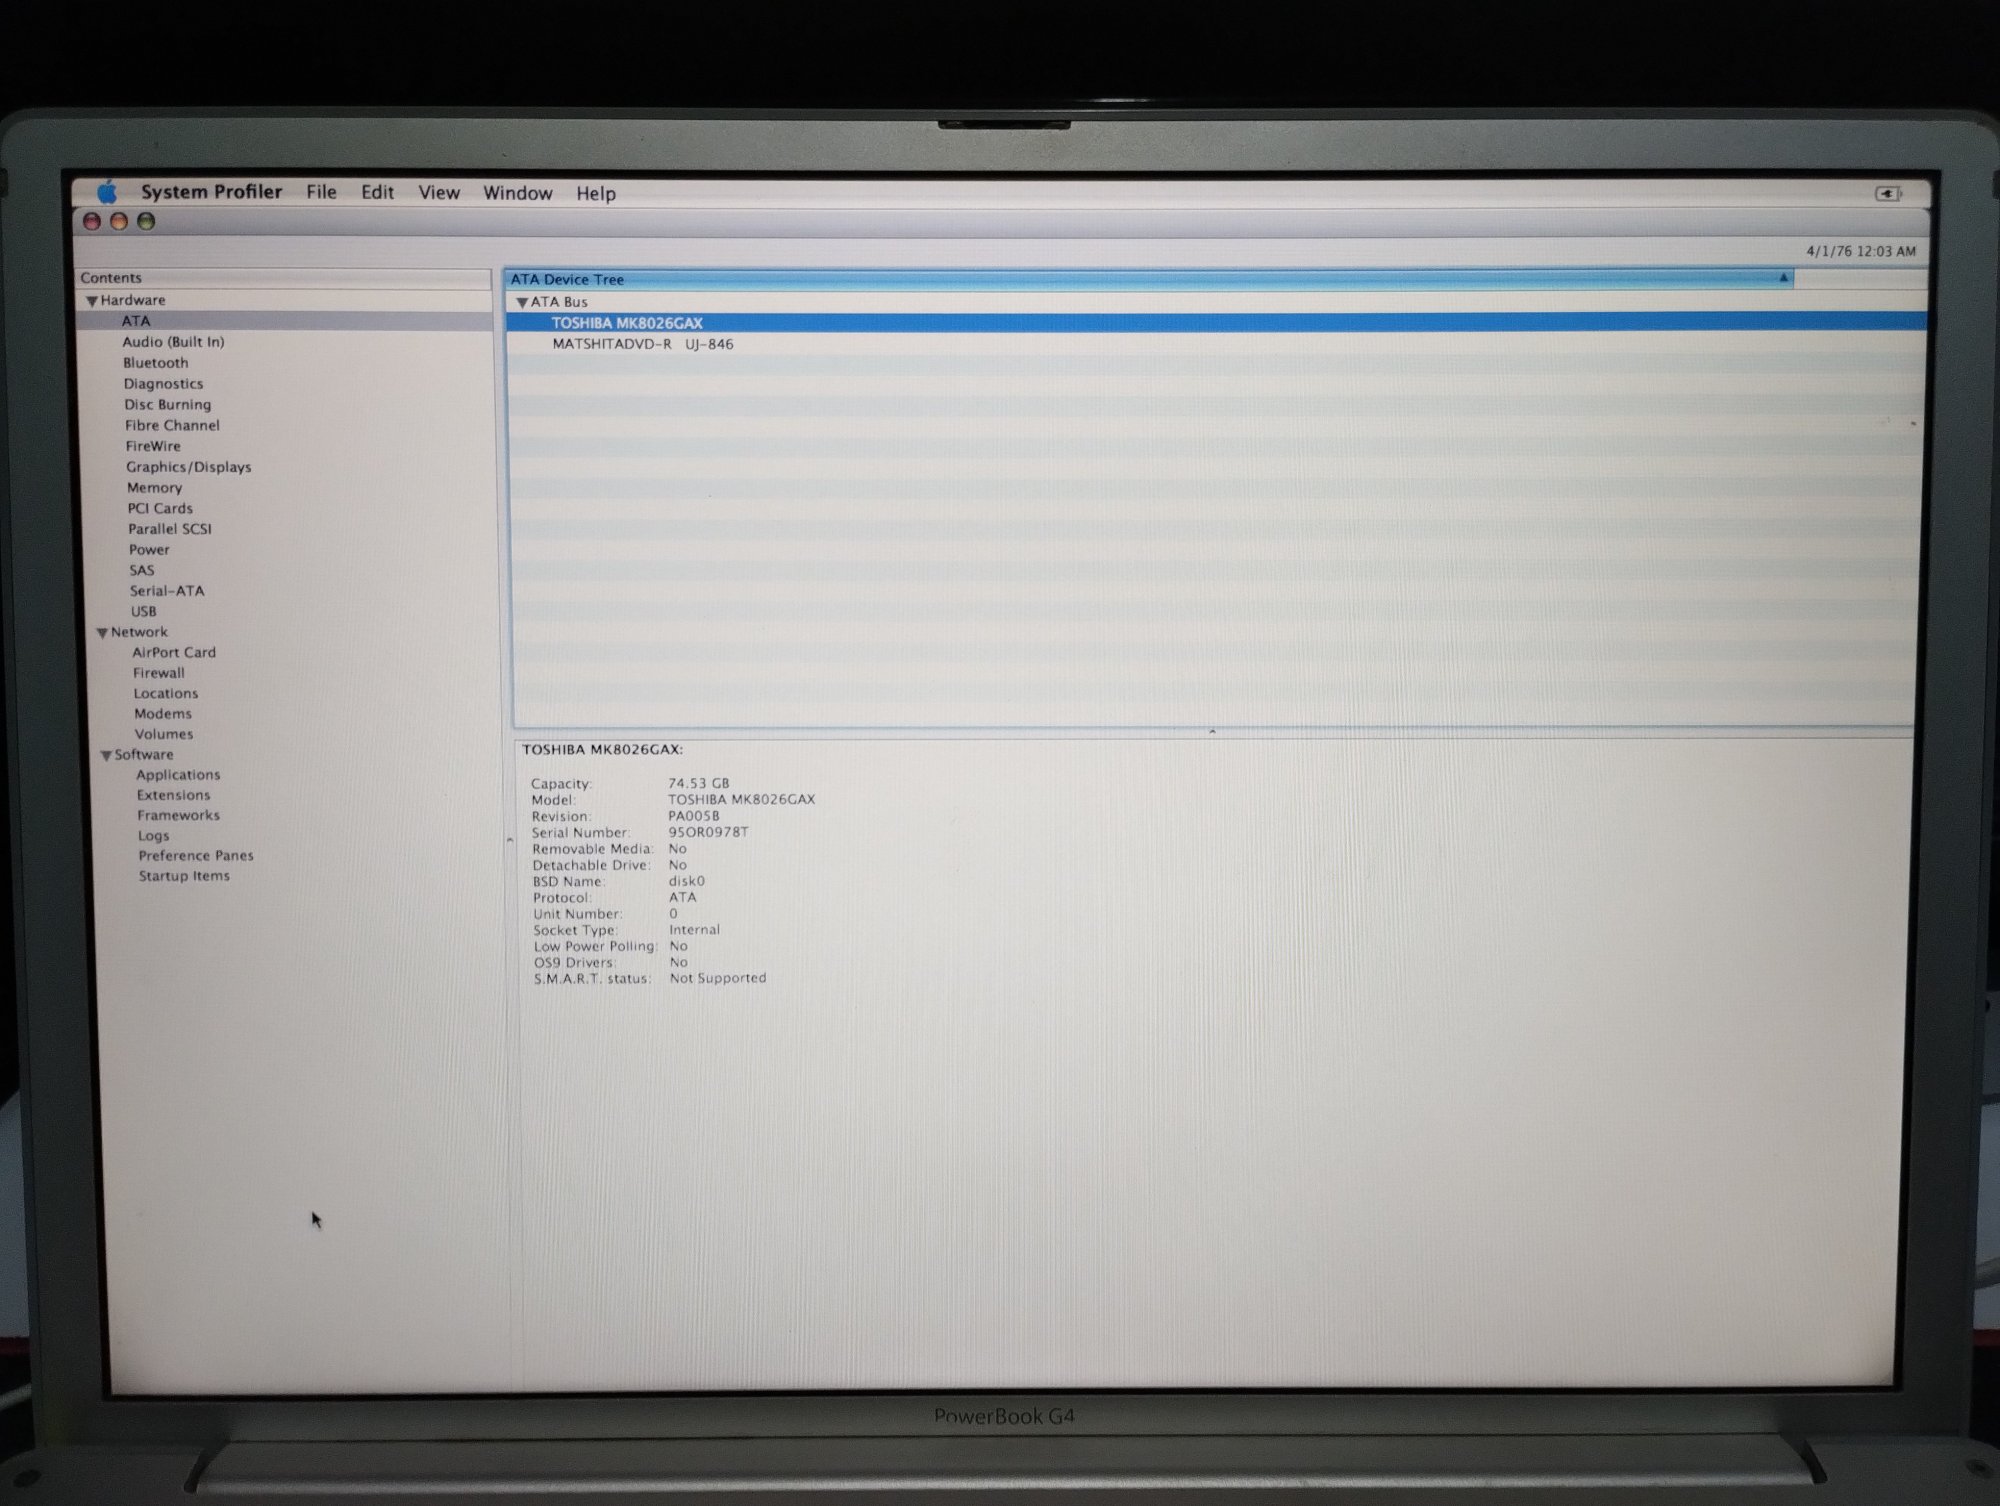Select MATSHITADVD-R UJ-846 device row
The image size is (2000, 1506).
(642, 344)
